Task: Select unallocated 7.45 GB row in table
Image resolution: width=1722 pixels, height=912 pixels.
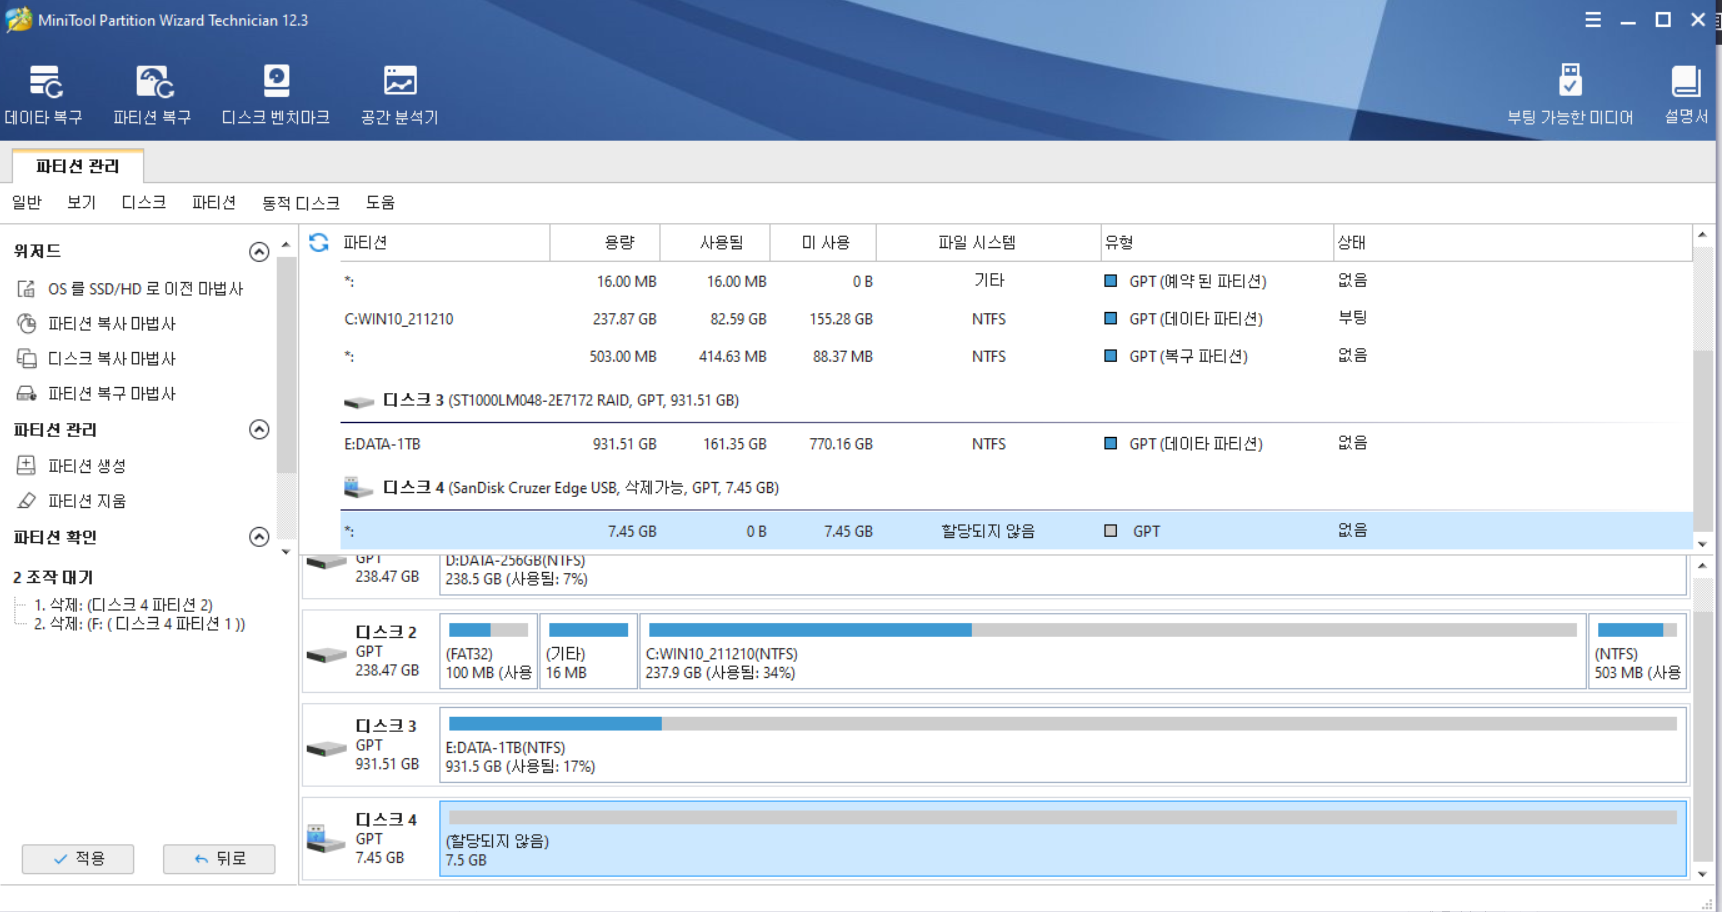Action: (1016, 531)
